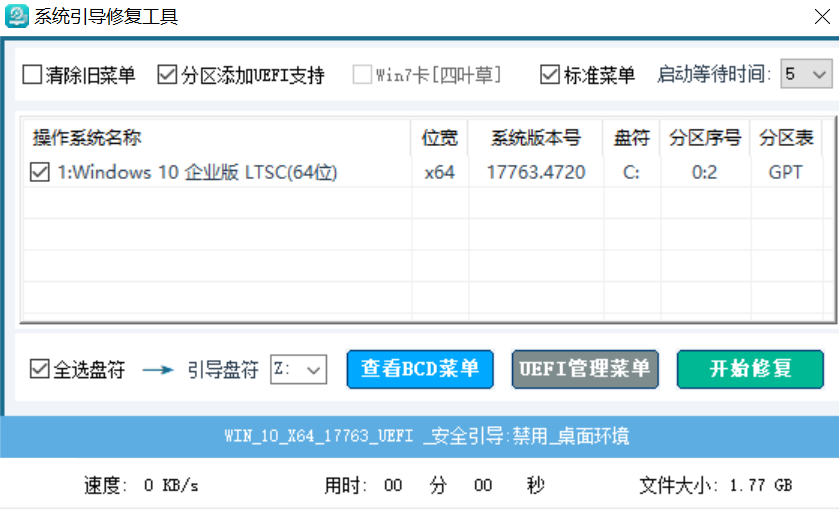The image size is (839, 512).
Task: Click the blue arrow beside 全选盘符
Action: point(158,369)
